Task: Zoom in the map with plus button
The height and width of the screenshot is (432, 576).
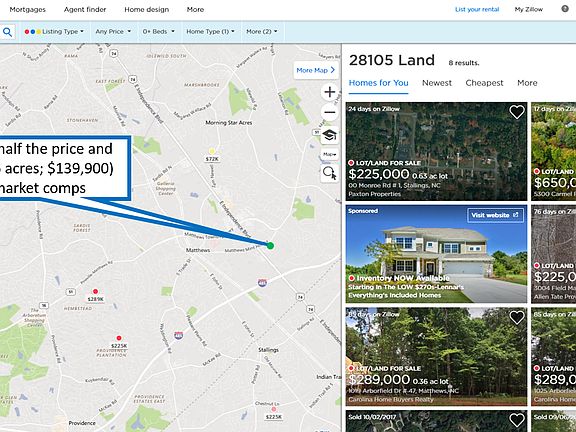Action: point(330,92)
